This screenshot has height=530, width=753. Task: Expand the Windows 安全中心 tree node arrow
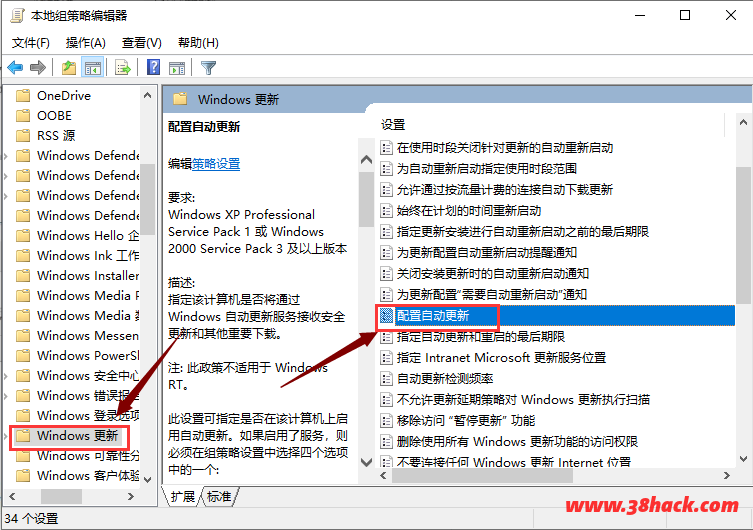click(x=7, y=376)
